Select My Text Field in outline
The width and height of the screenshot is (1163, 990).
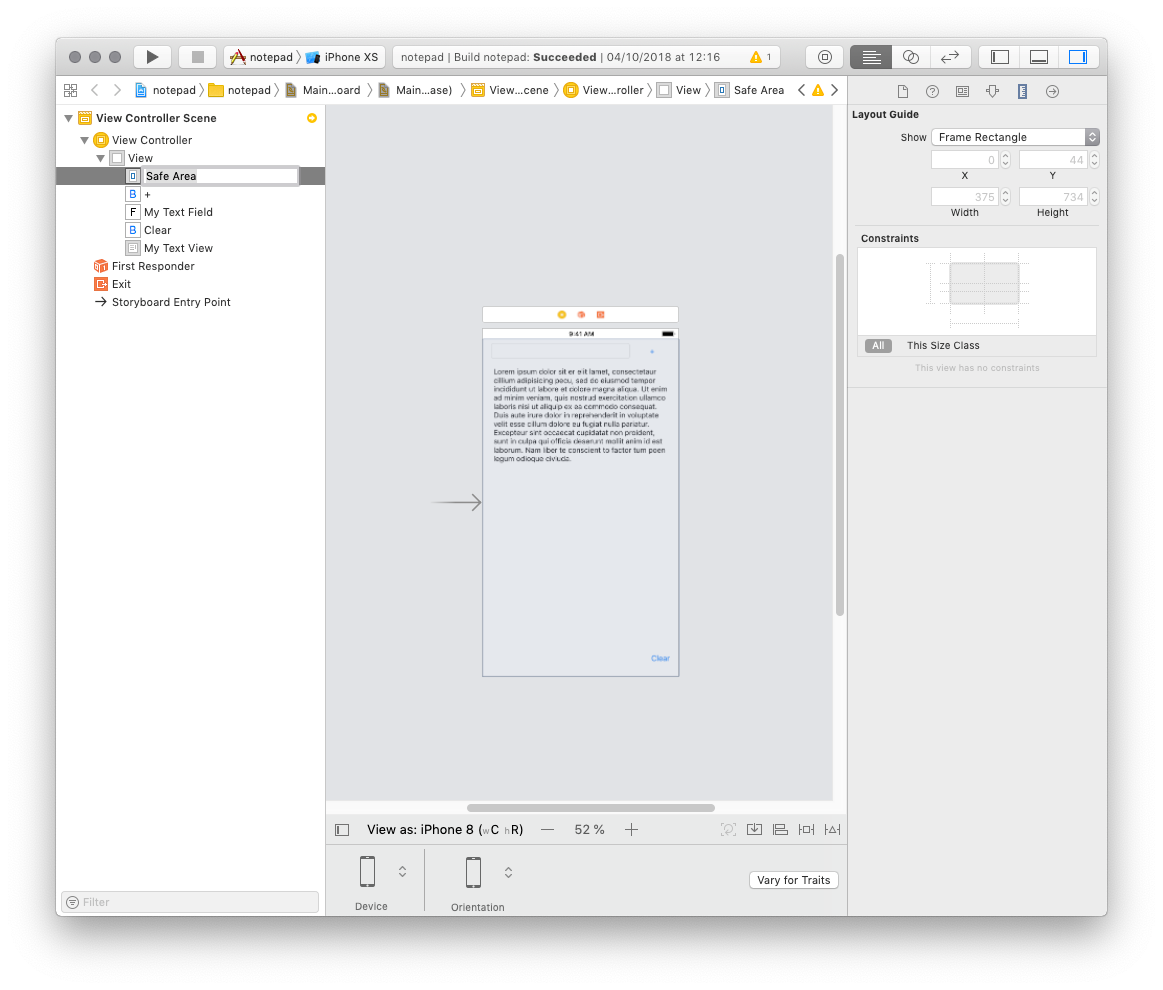(178, 212)
